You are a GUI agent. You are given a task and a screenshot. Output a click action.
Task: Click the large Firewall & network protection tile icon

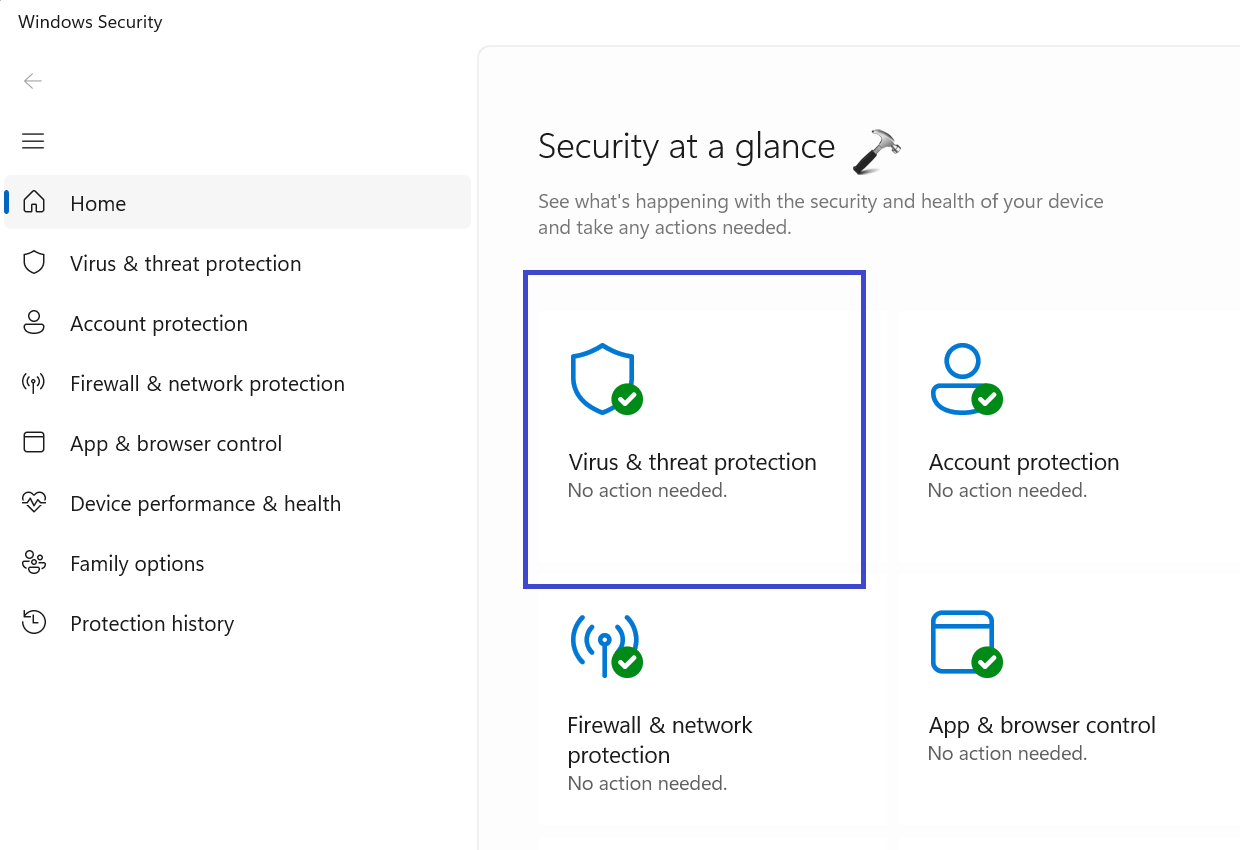pos(604,643)
